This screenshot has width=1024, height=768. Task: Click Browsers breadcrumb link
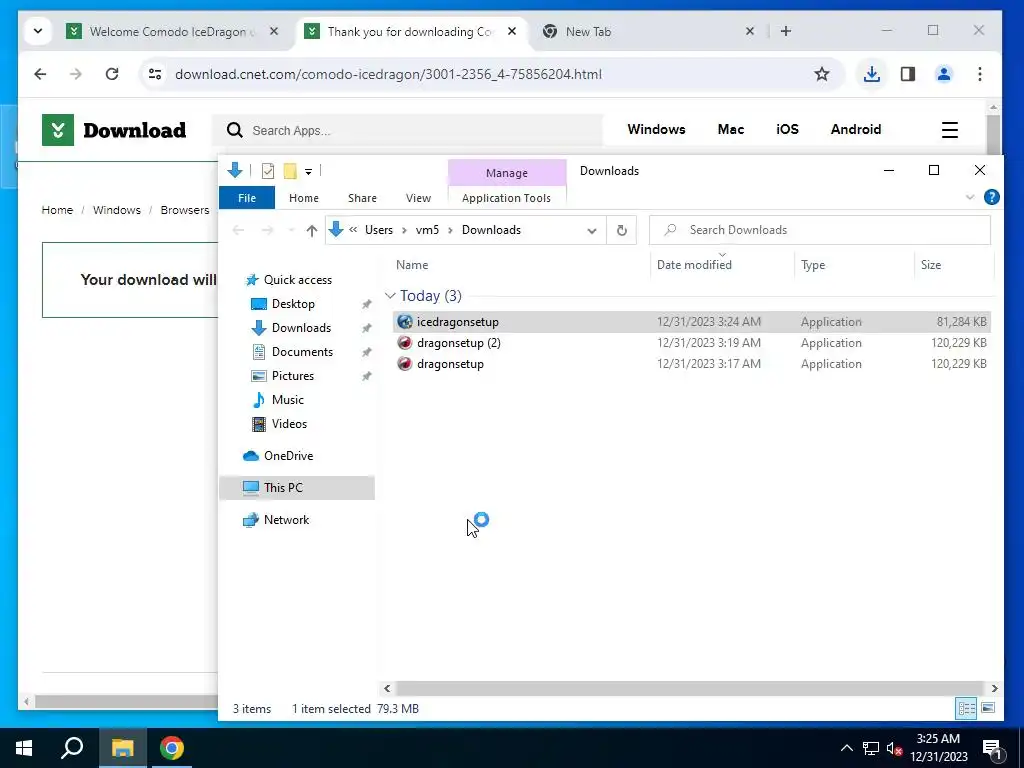185,210
